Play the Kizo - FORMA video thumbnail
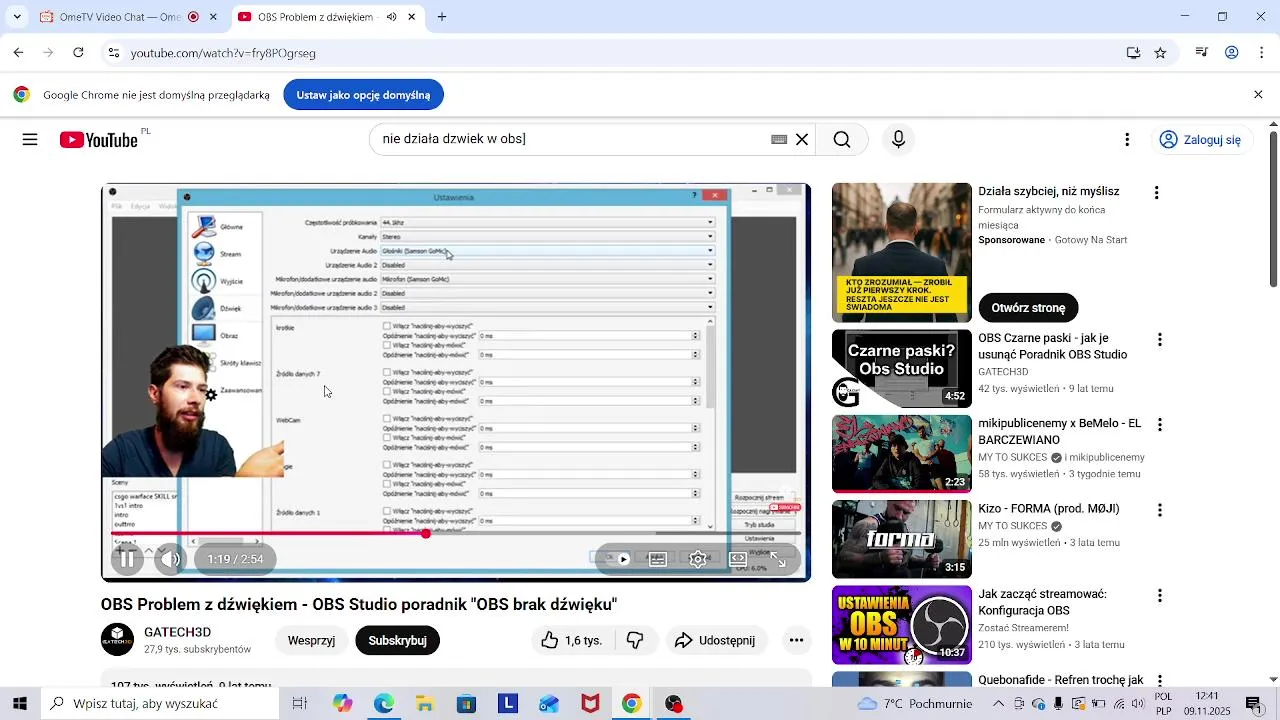1280x720 pixels. point(902,539)
